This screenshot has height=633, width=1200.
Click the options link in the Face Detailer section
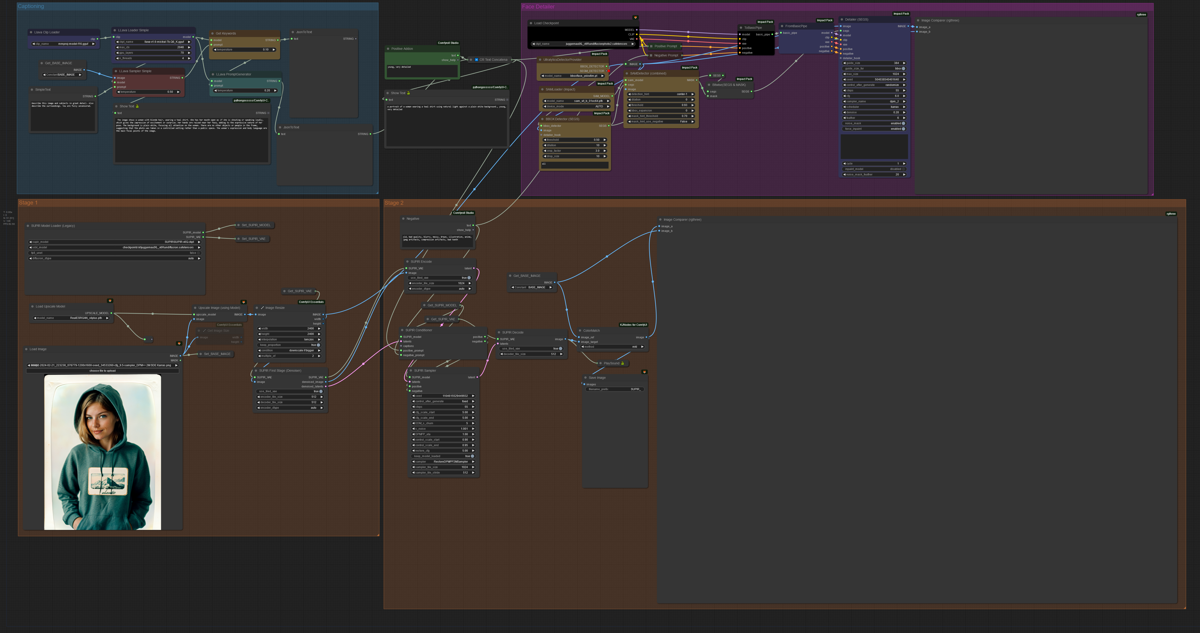(1141, 15)
